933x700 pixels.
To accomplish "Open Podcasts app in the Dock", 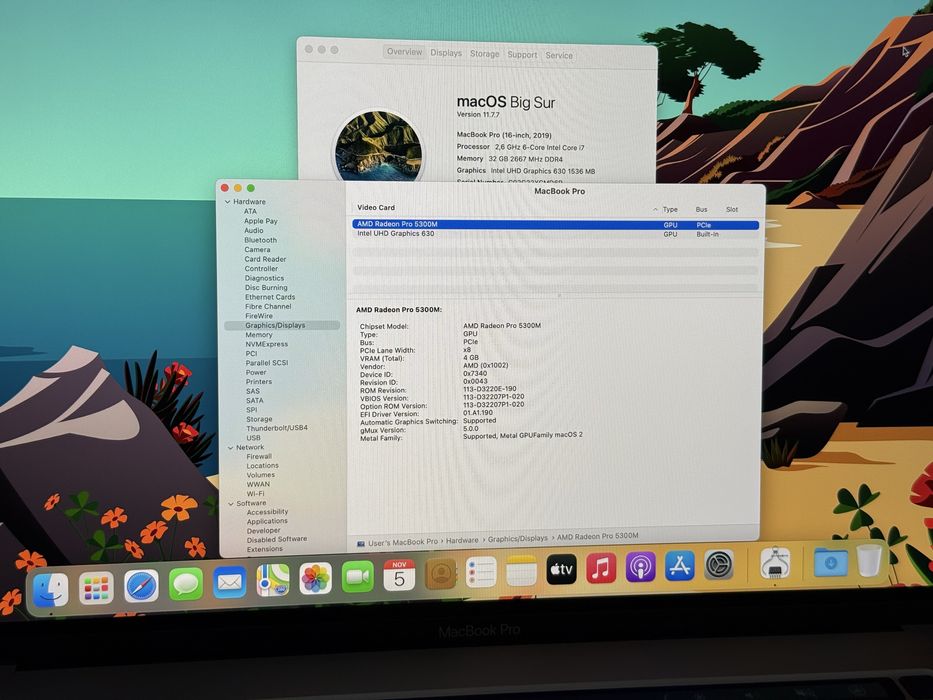I will (x=640, y=567).
